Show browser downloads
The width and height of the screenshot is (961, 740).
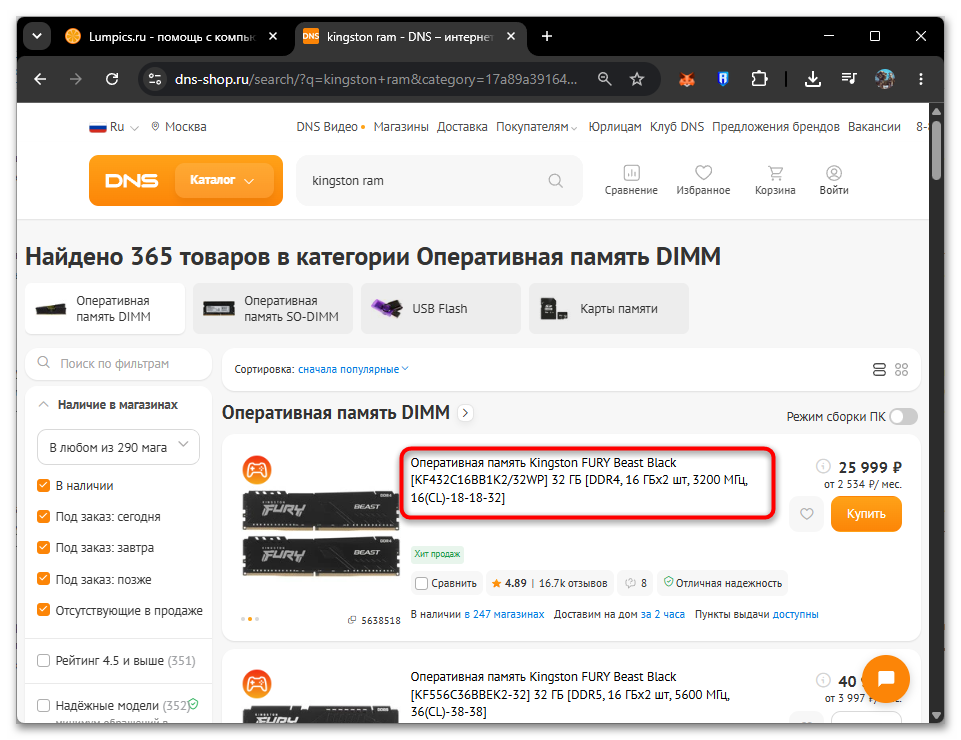(x=813, y=79)
